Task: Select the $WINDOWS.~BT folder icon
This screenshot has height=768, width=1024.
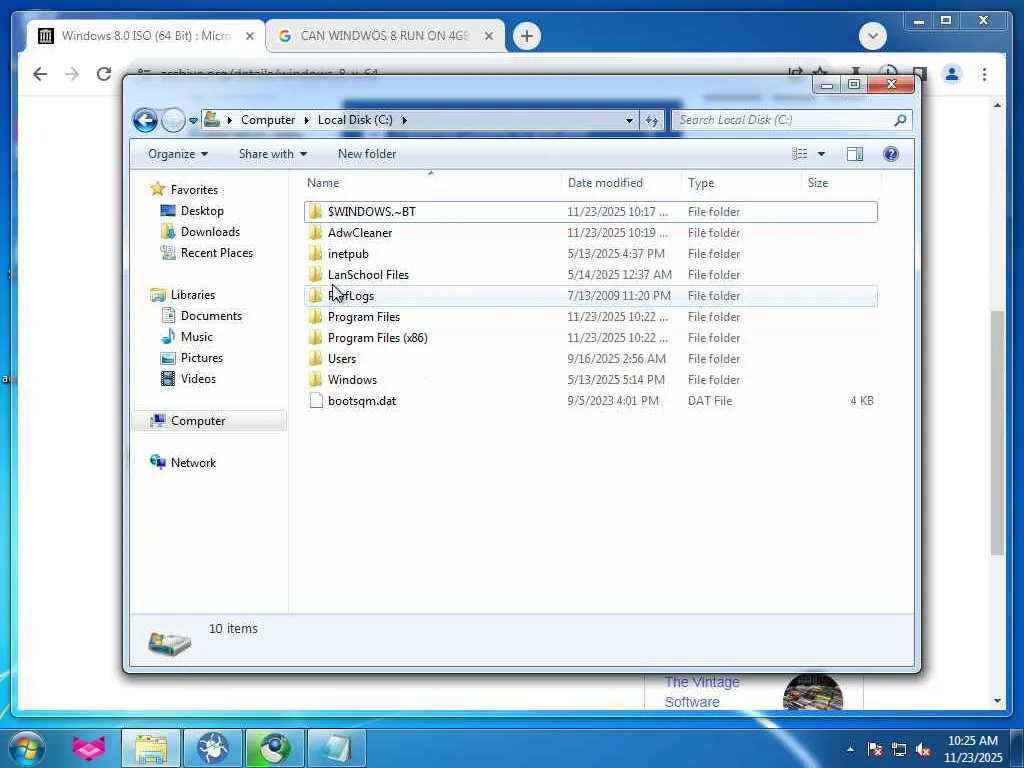Action: [x=316, y=212]
